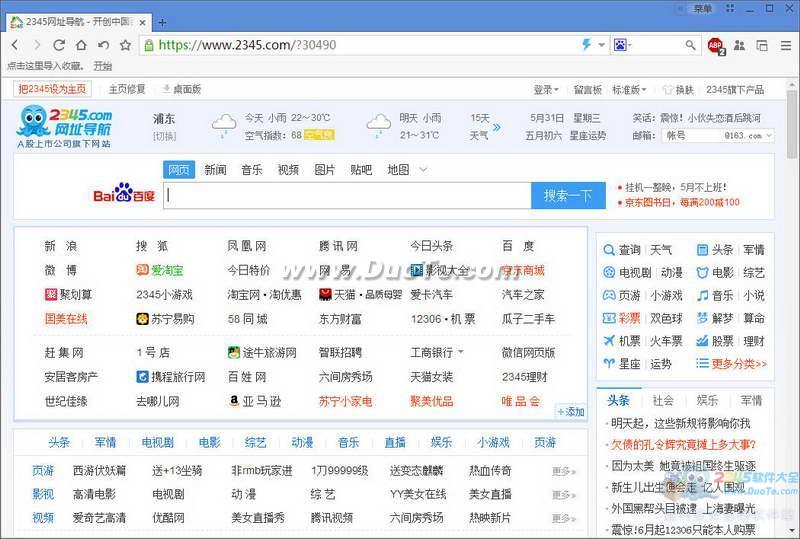The width and height of the screenshot is (800, 539).
Task: Click the undo closed tab icon
Action: 104,45
